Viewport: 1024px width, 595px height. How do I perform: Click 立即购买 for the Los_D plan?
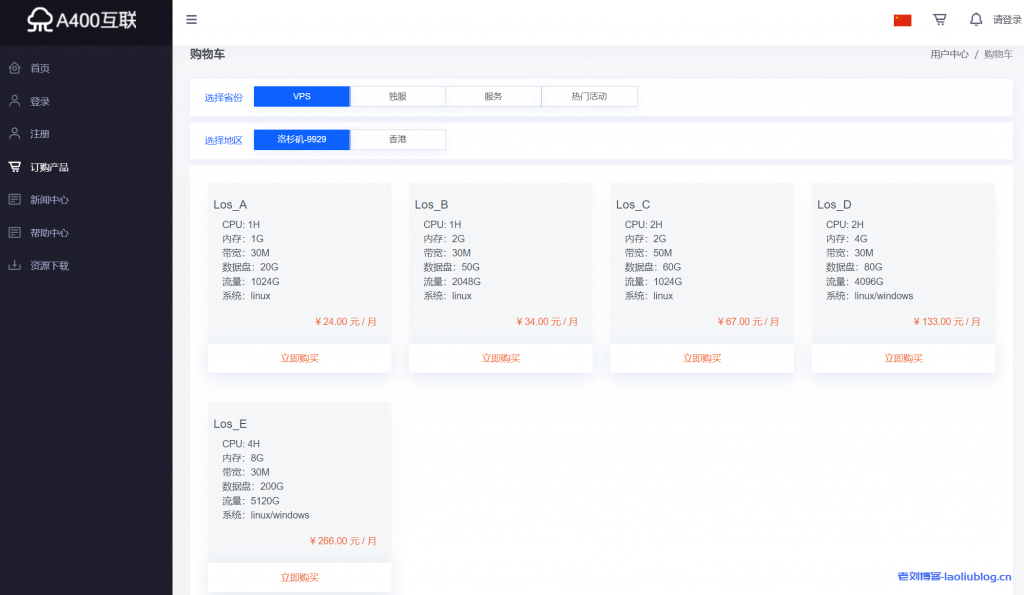(x=903, y=358)
